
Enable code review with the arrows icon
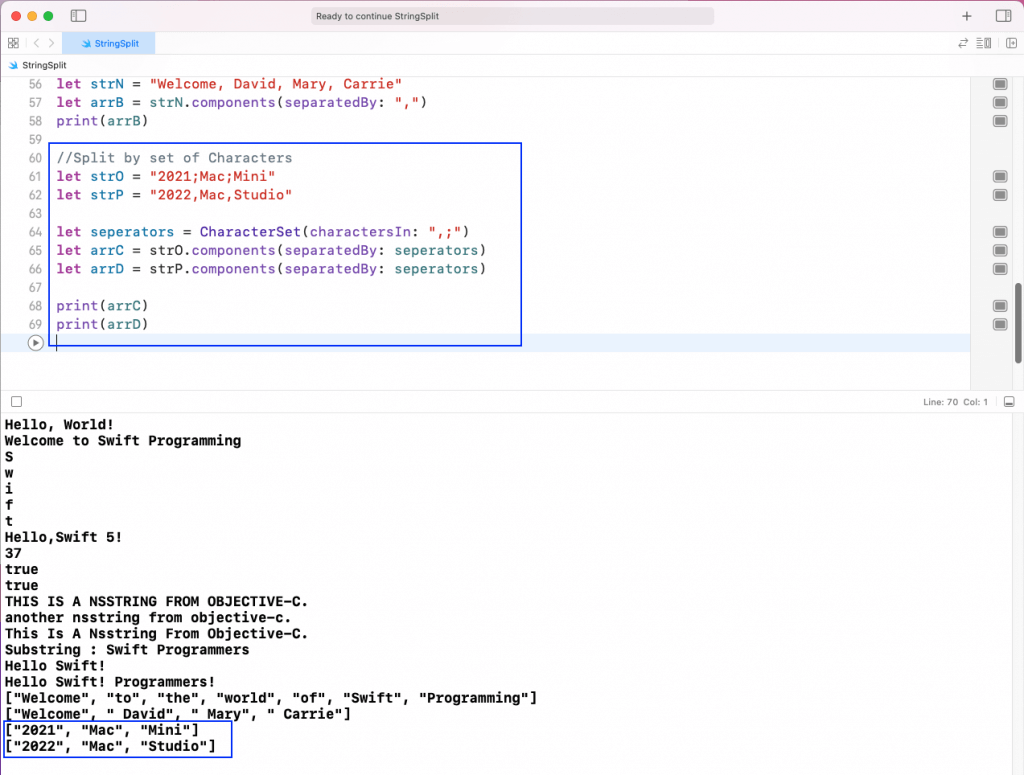tap(963, 43)
